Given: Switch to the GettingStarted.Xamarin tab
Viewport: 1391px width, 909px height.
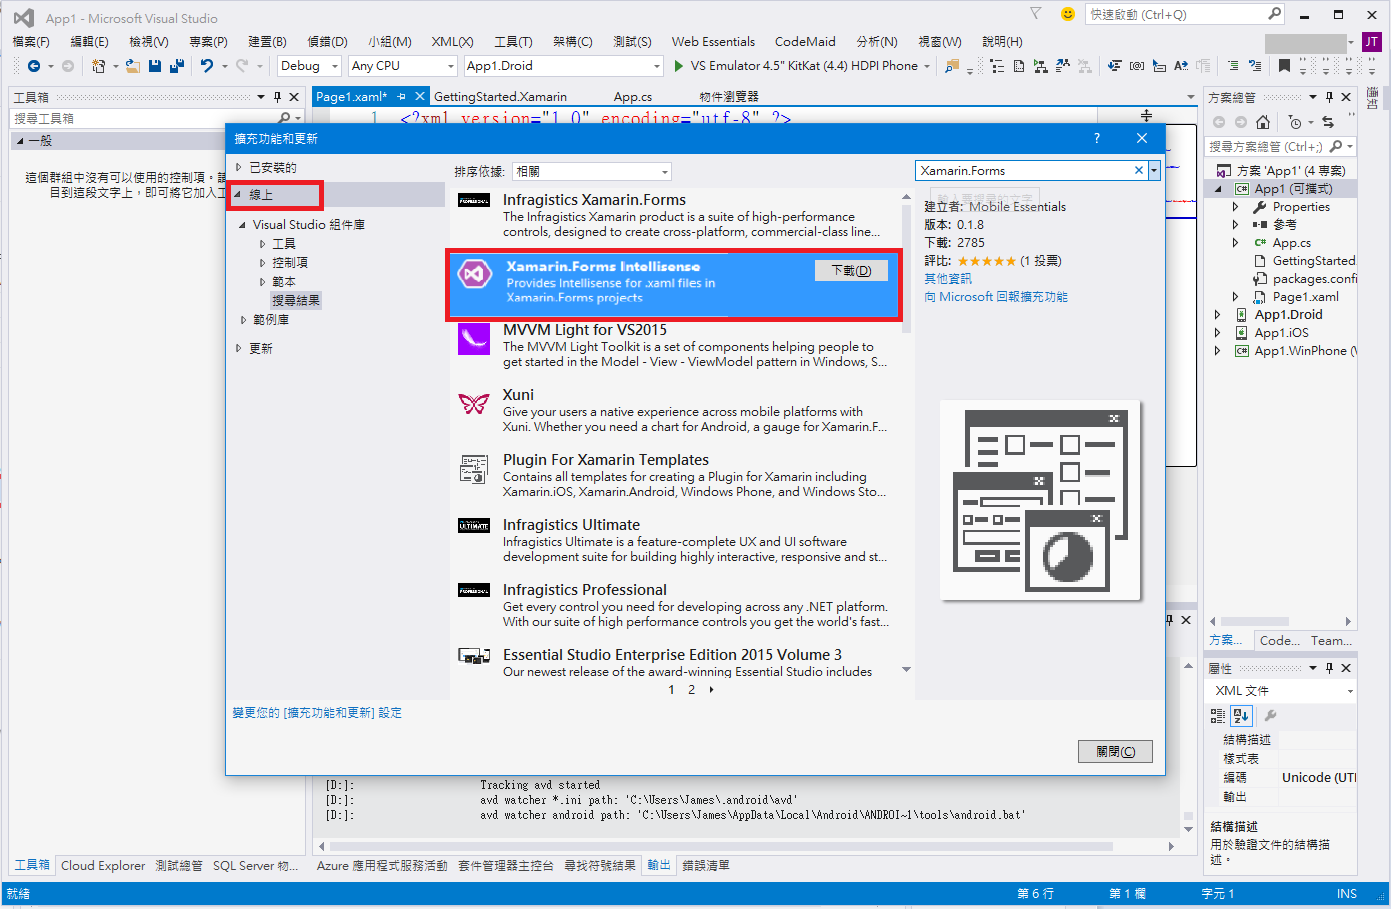Looking at the screenshot, I should coord(500,96).
